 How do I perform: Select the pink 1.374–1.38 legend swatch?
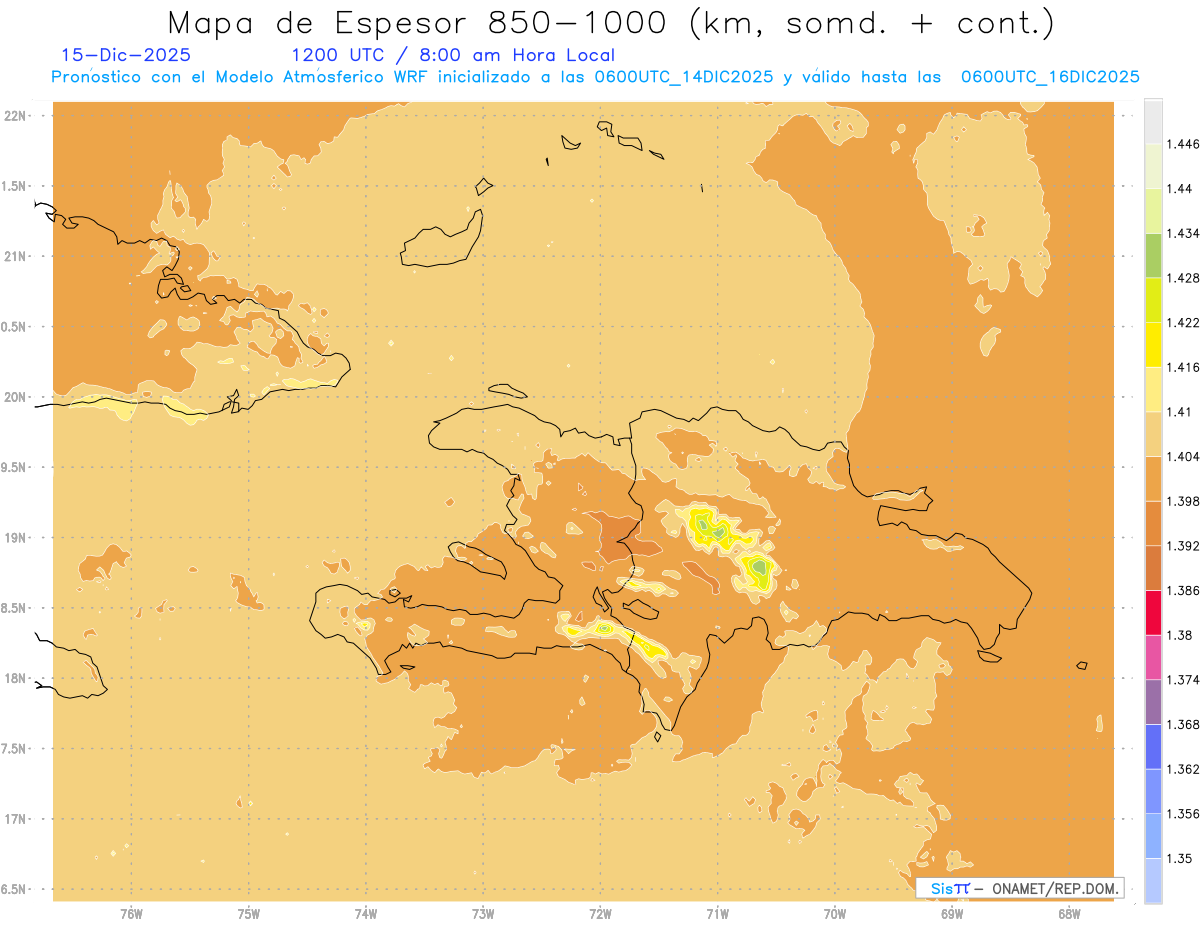pos(1153,657)
